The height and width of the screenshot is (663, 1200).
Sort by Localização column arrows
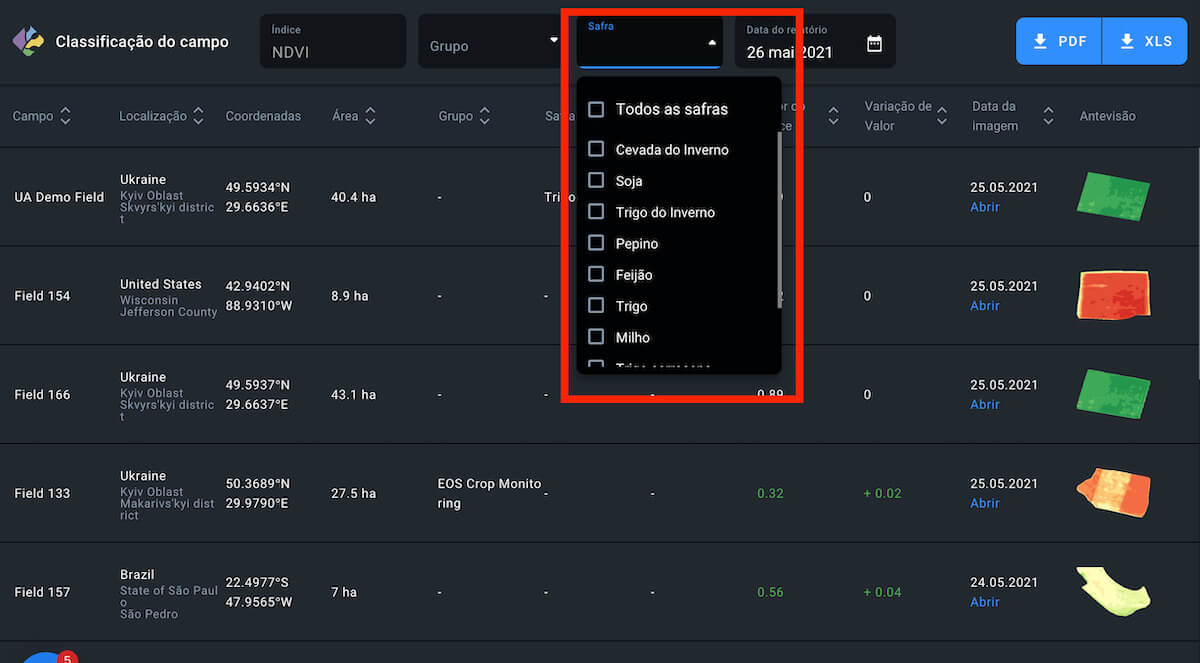pyautogui.click(x=198, y=116)
